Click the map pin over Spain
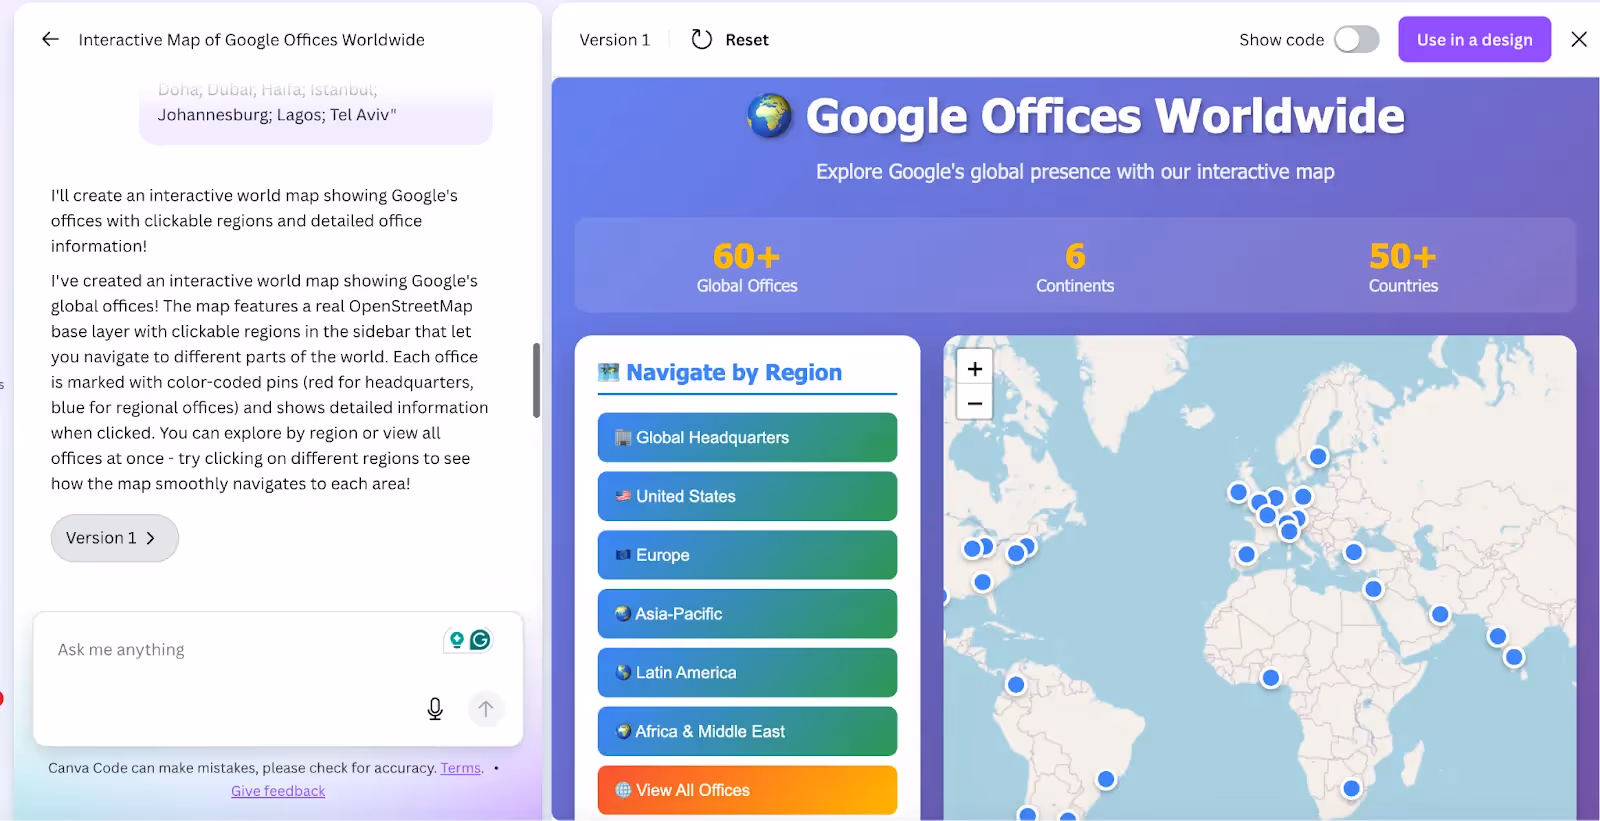Screen dimensions: 1600x821 [1246, 554]
